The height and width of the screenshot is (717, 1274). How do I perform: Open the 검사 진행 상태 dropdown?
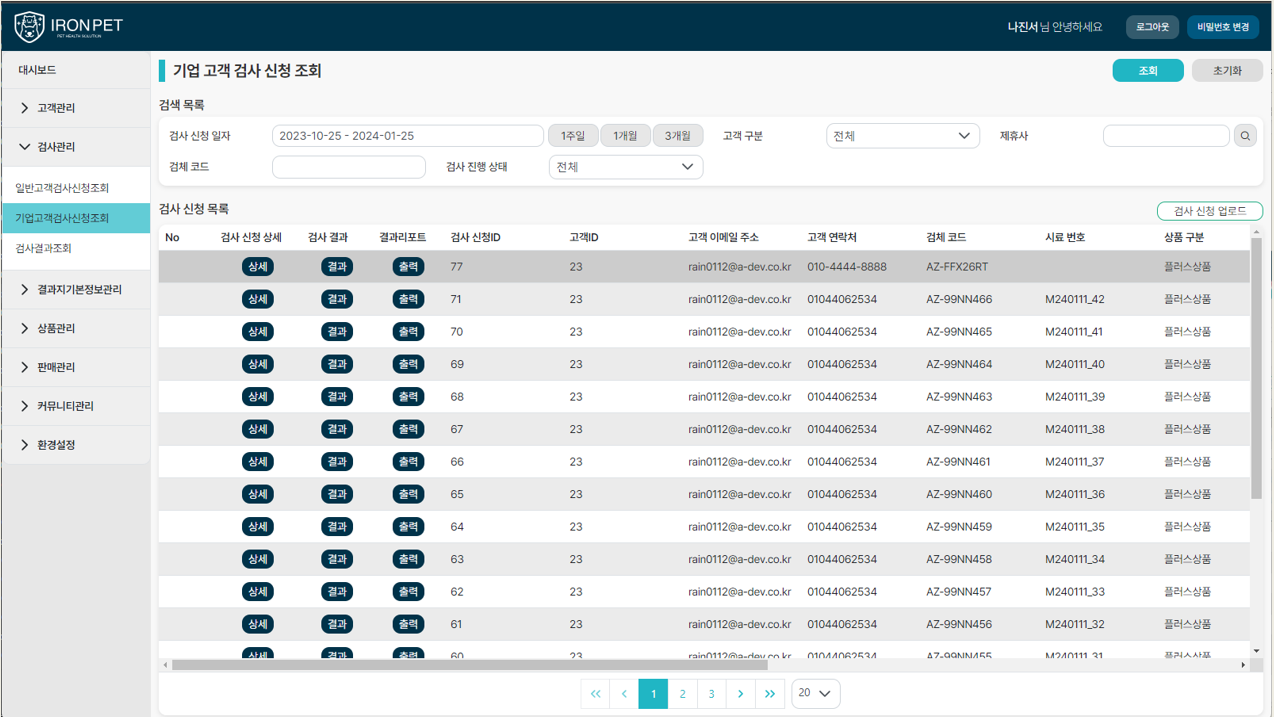coord(625,167)
